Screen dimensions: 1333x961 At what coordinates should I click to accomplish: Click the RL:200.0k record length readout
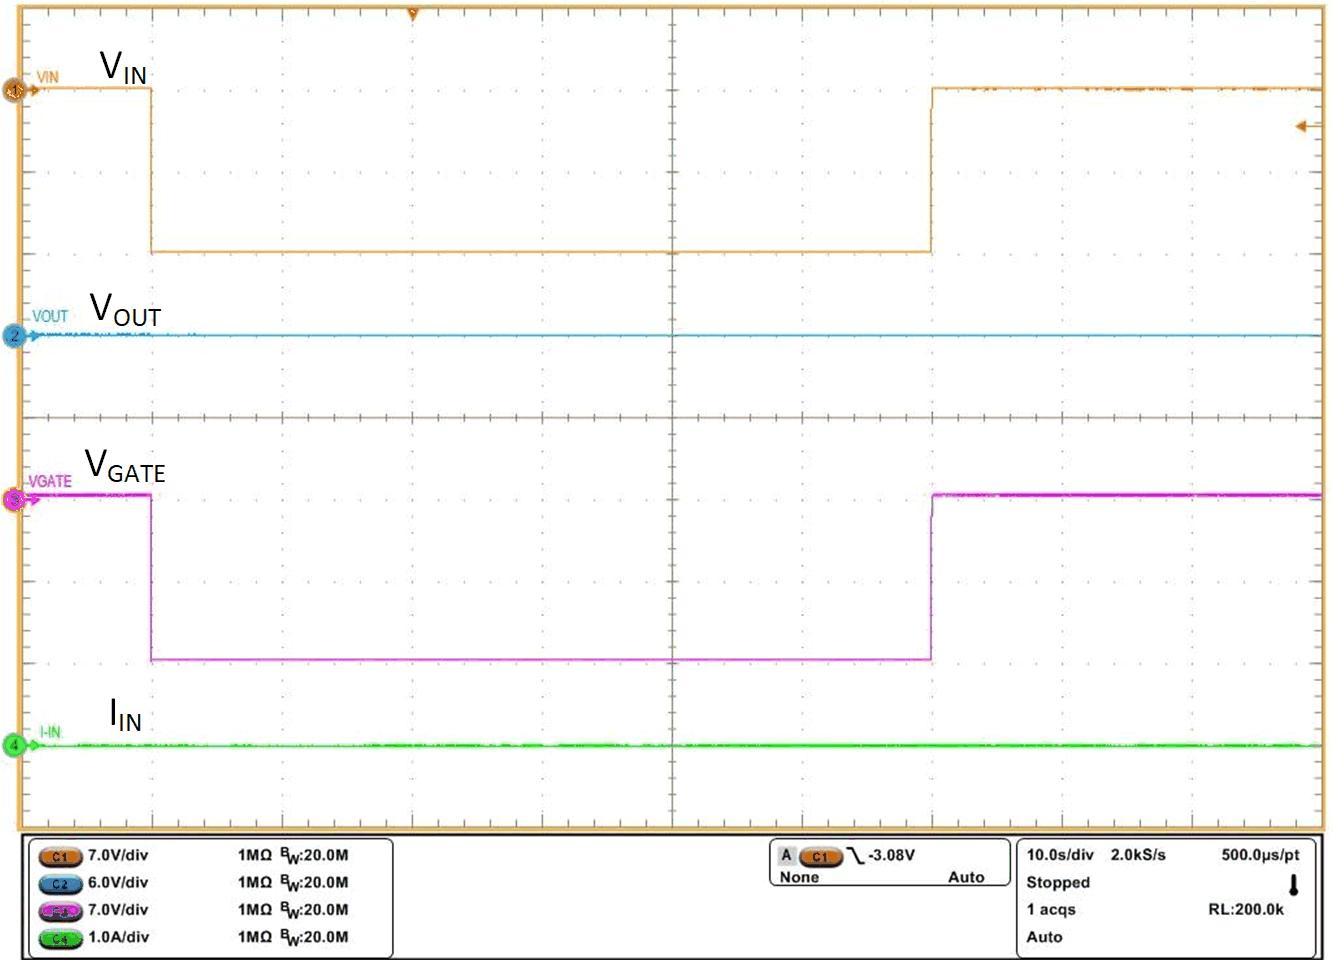coord(1245,909)
